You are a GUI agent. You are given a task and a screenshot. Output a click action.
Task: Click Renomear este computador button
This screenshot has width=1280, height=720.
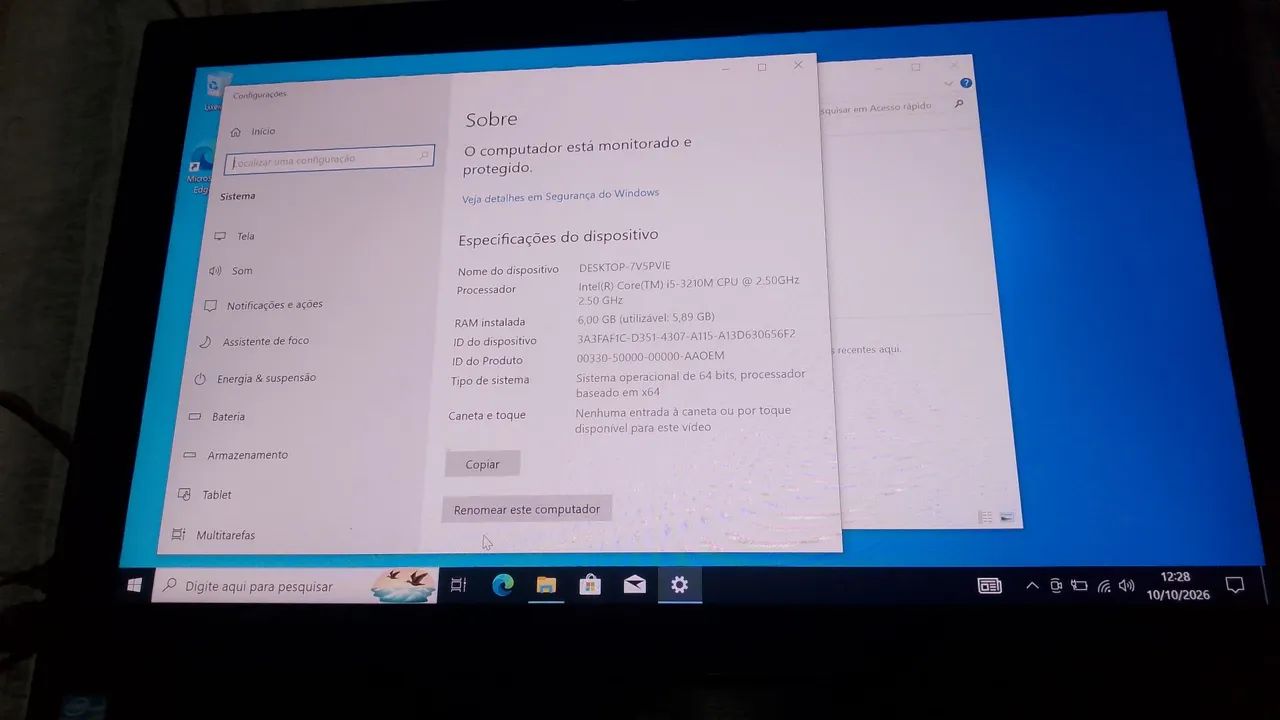[526, 509]
